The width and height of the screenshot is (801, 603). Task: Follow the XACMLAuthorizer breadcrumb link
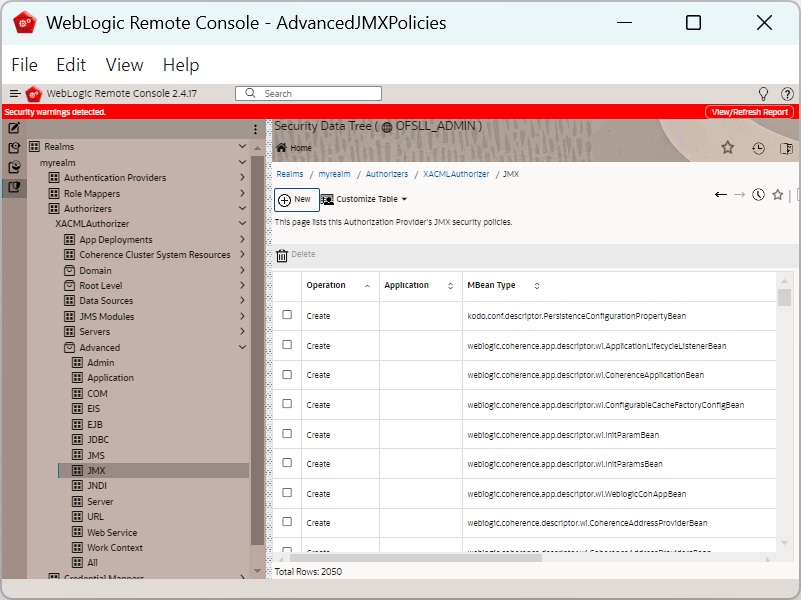coord(456,174)
